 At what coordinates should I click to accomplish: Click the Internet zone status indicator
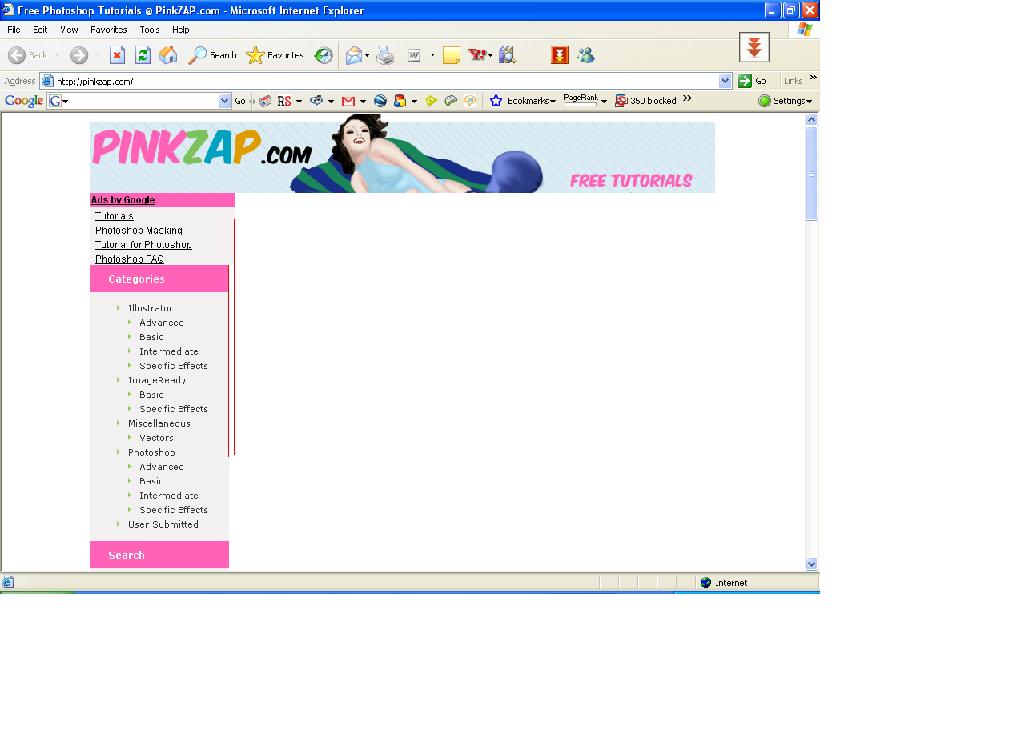coord(725,583)
